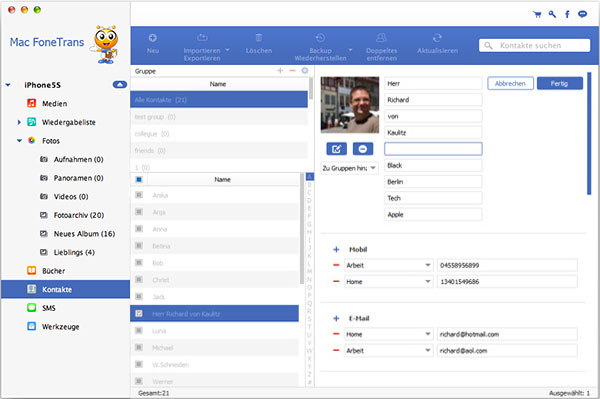
Task: Click the richard@hotmail.com email field
Action: tap(507, 334)
